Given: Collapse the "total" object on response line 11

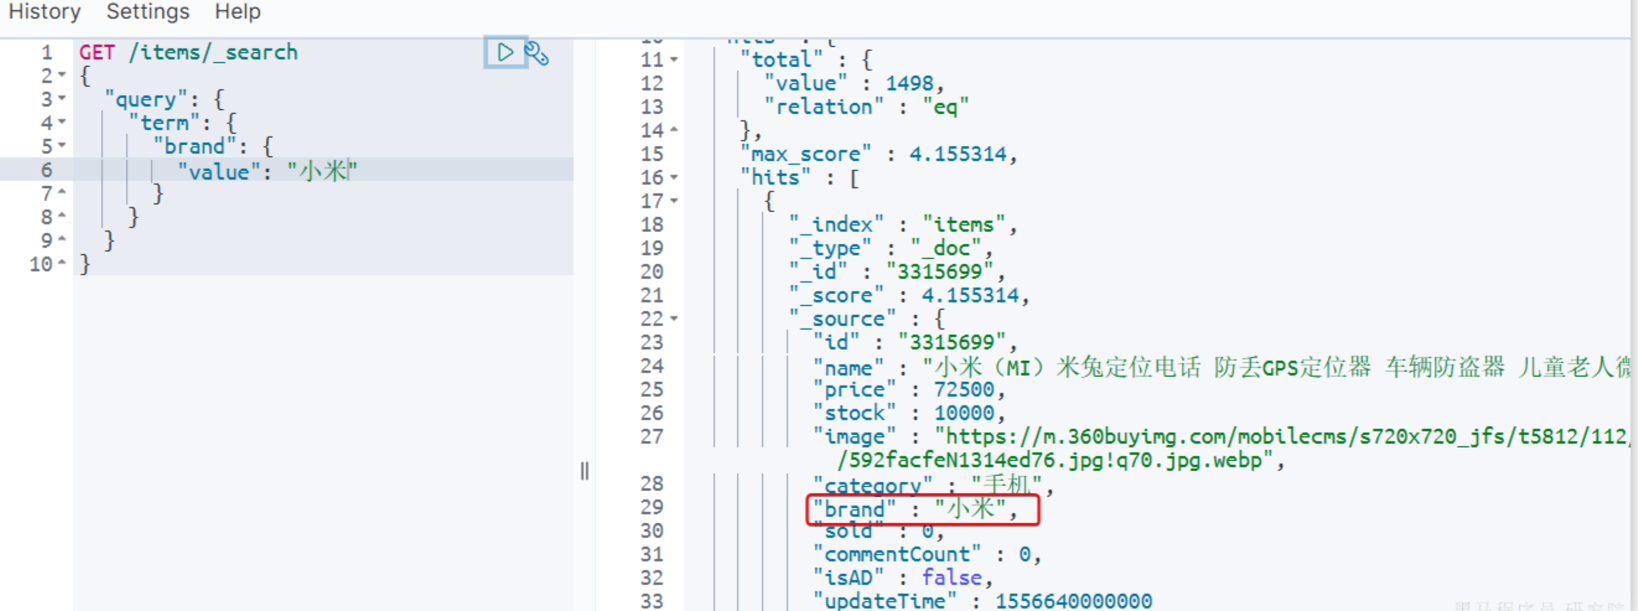Looking at the screenshot, I should (674, 60).
